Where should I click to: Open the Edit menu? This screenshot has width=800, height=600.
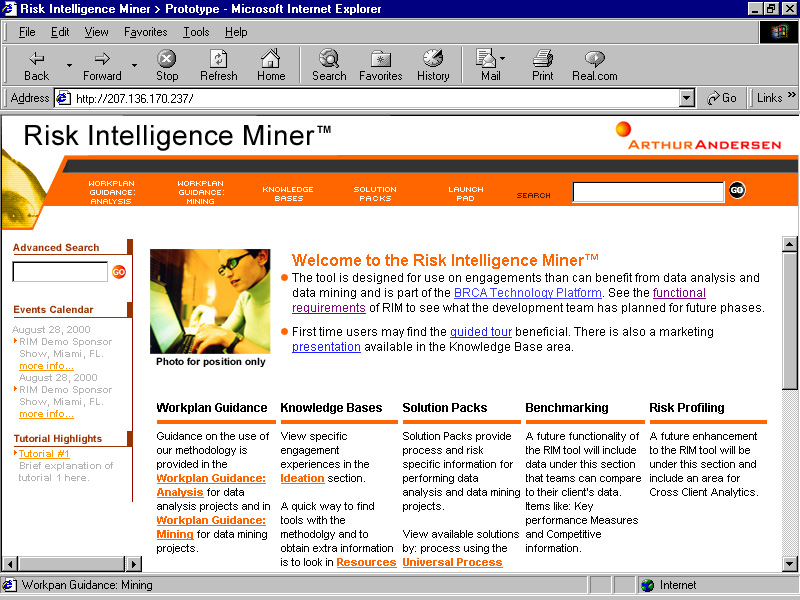[60, 32]
